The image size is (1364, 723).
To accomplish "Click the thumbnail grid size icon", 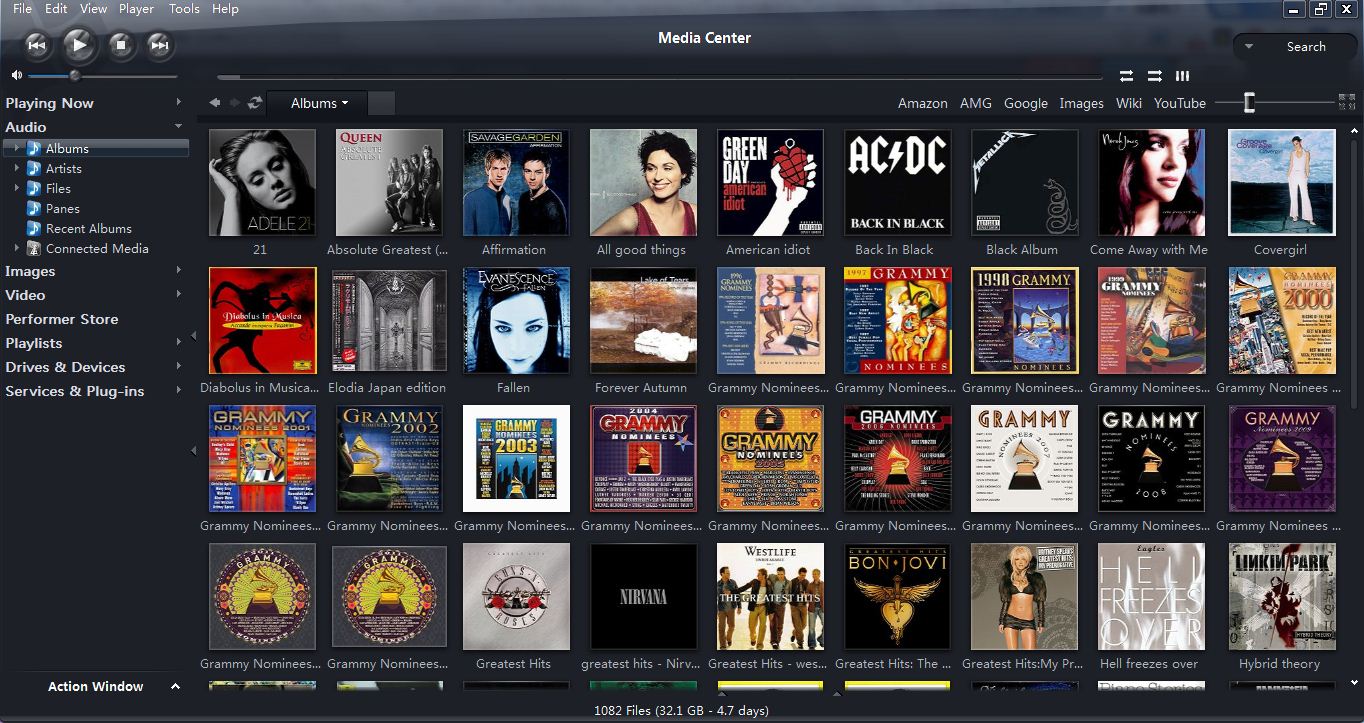I will pos(1346,102).
